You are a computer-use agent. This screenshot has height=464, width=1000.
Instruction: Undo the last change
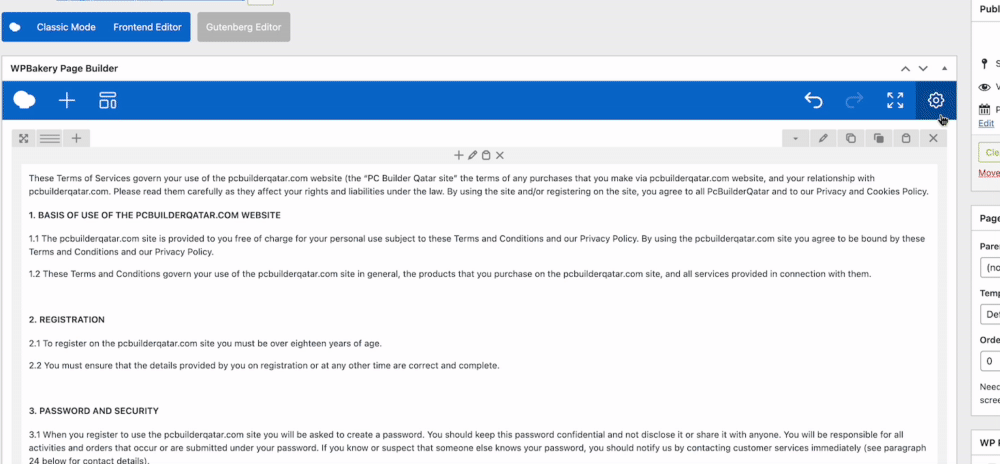click(813, 100)
